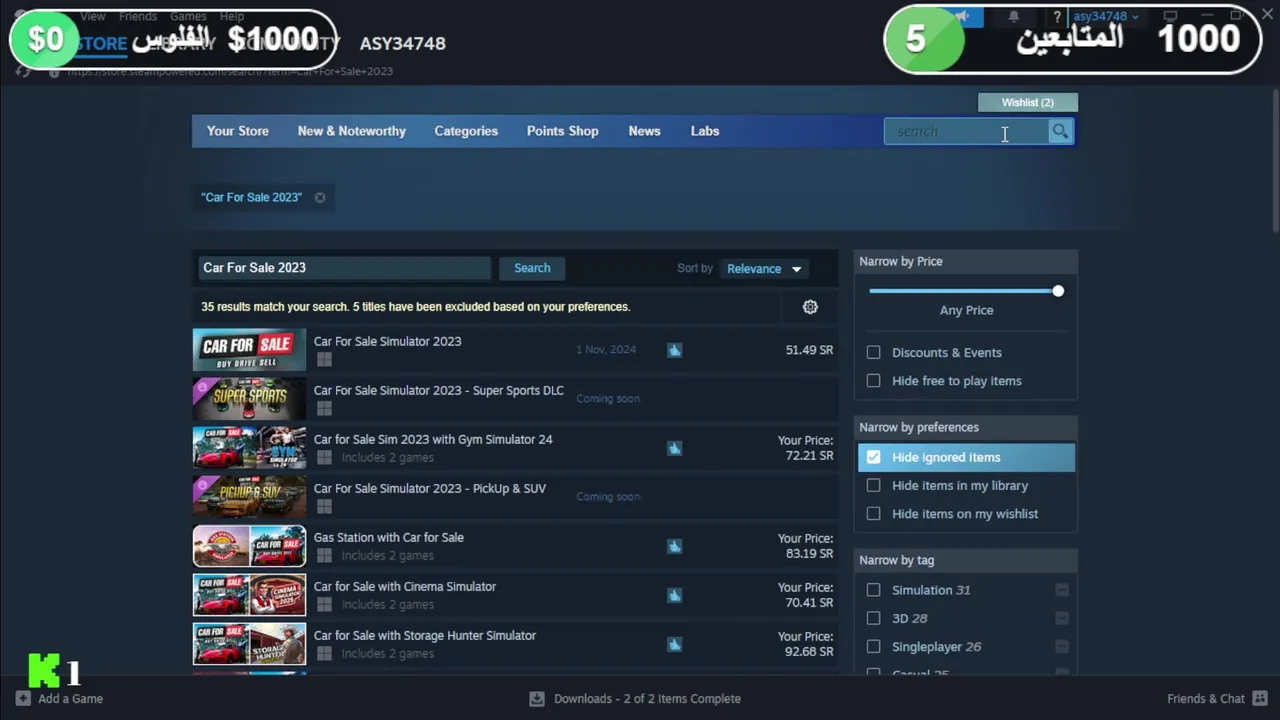Screen dimensions: 1280x720
Task: Open the Gas Station with Car for Sale thumbnail
Action: click(x=249, y=546)
